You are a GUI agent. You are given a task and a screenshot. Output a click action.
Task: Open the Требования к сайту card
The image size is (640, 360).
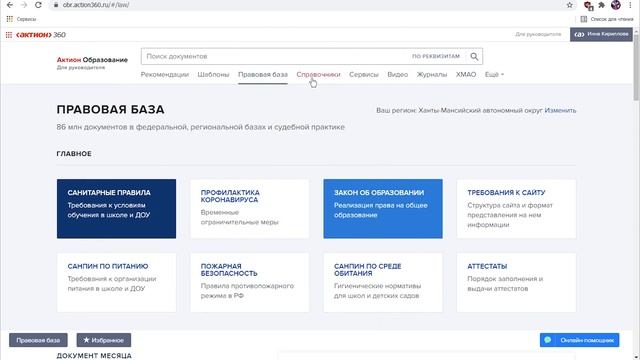click(x=516, y=209)
